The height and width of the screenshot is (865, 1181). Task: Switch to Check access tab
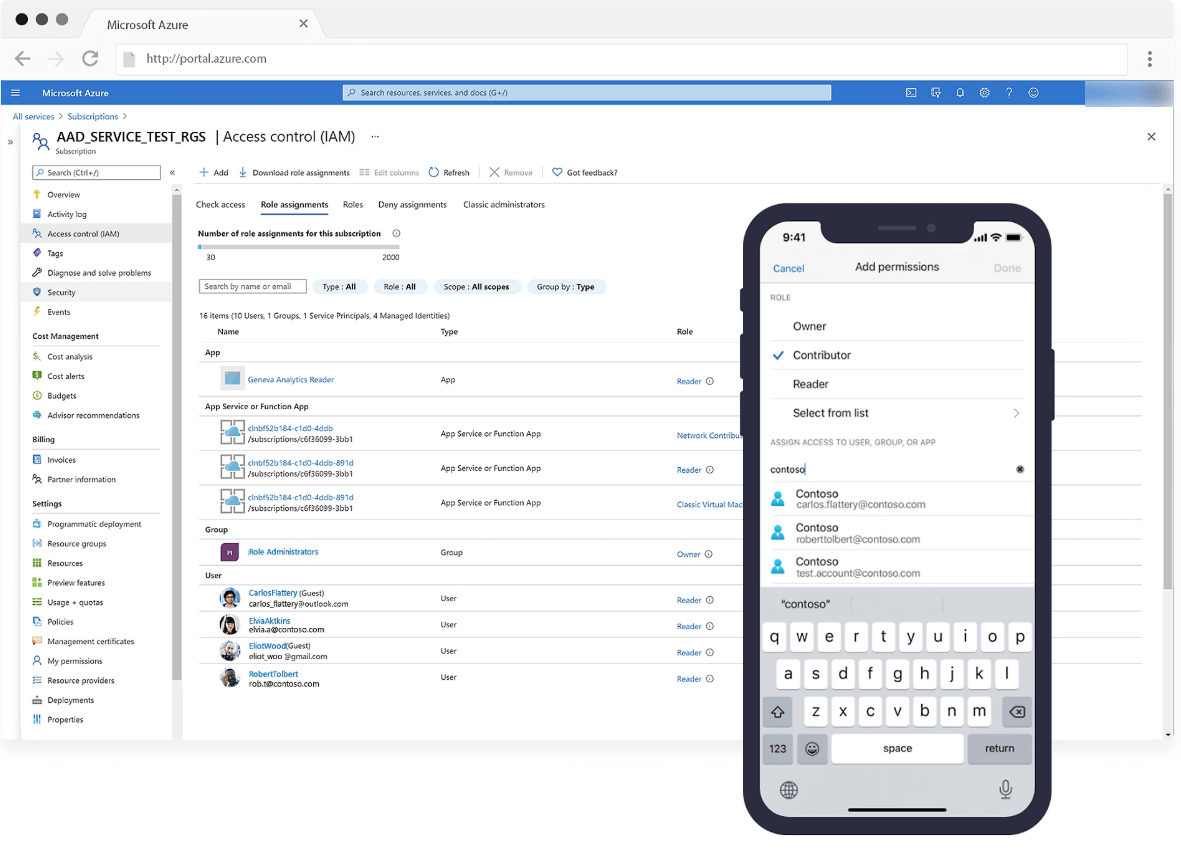pos(221,205)
